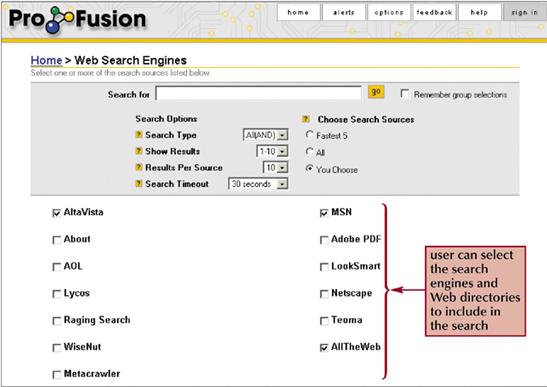Screen dimensions: 547x387
Task: Open help icon beside Search Type
Action: pyautogui.click(x=139, y=134)
